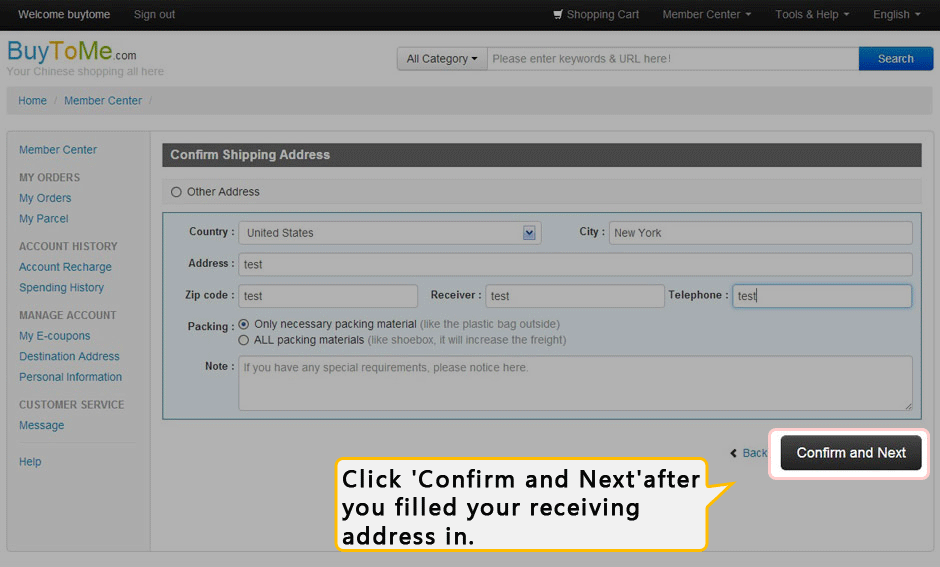
Task: Click the Sign out link
Action: pos(154,15)
